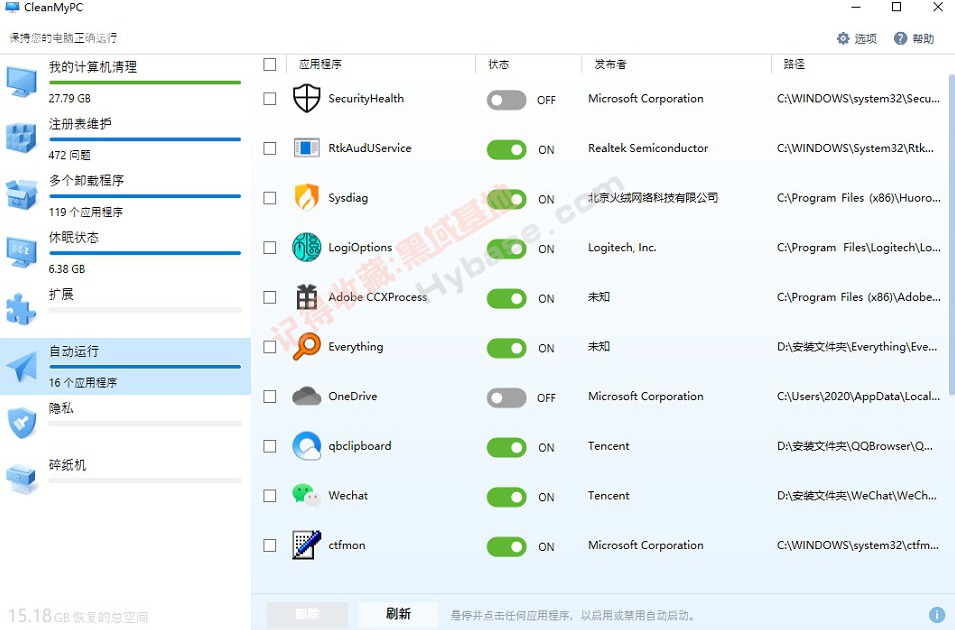Click the ctfmon notepad pen icon
The height and width of the screenshot is (630, 955).
(x=306, y=545)
